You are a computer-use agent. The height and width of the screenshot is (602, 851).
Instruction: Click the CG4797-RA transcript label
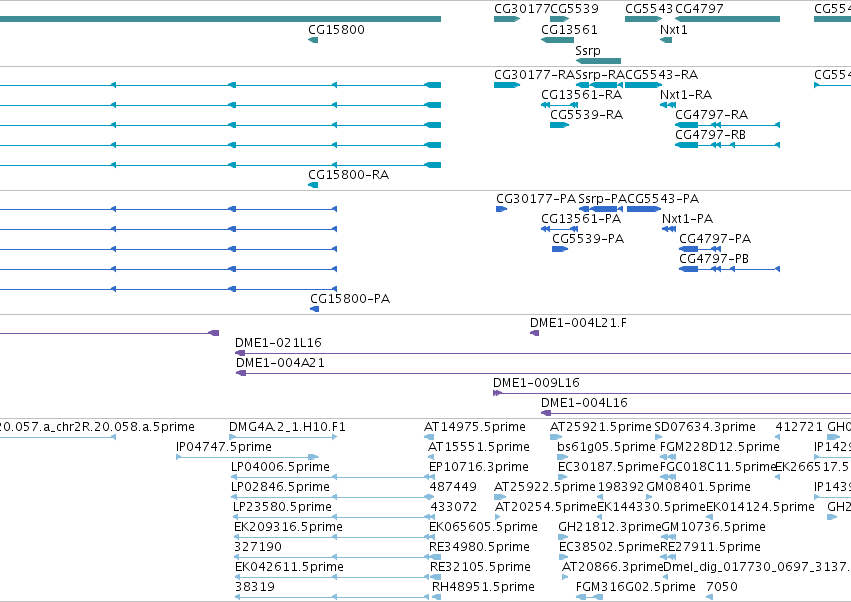(711, 115)
